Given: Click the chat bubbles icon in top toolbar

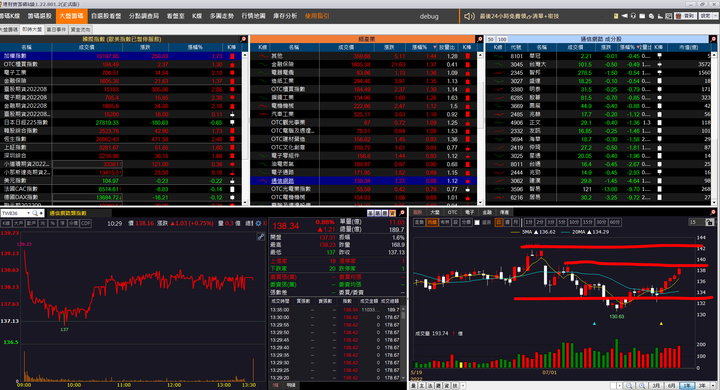Looking at the screenshot, I should (x=652, y=16).
